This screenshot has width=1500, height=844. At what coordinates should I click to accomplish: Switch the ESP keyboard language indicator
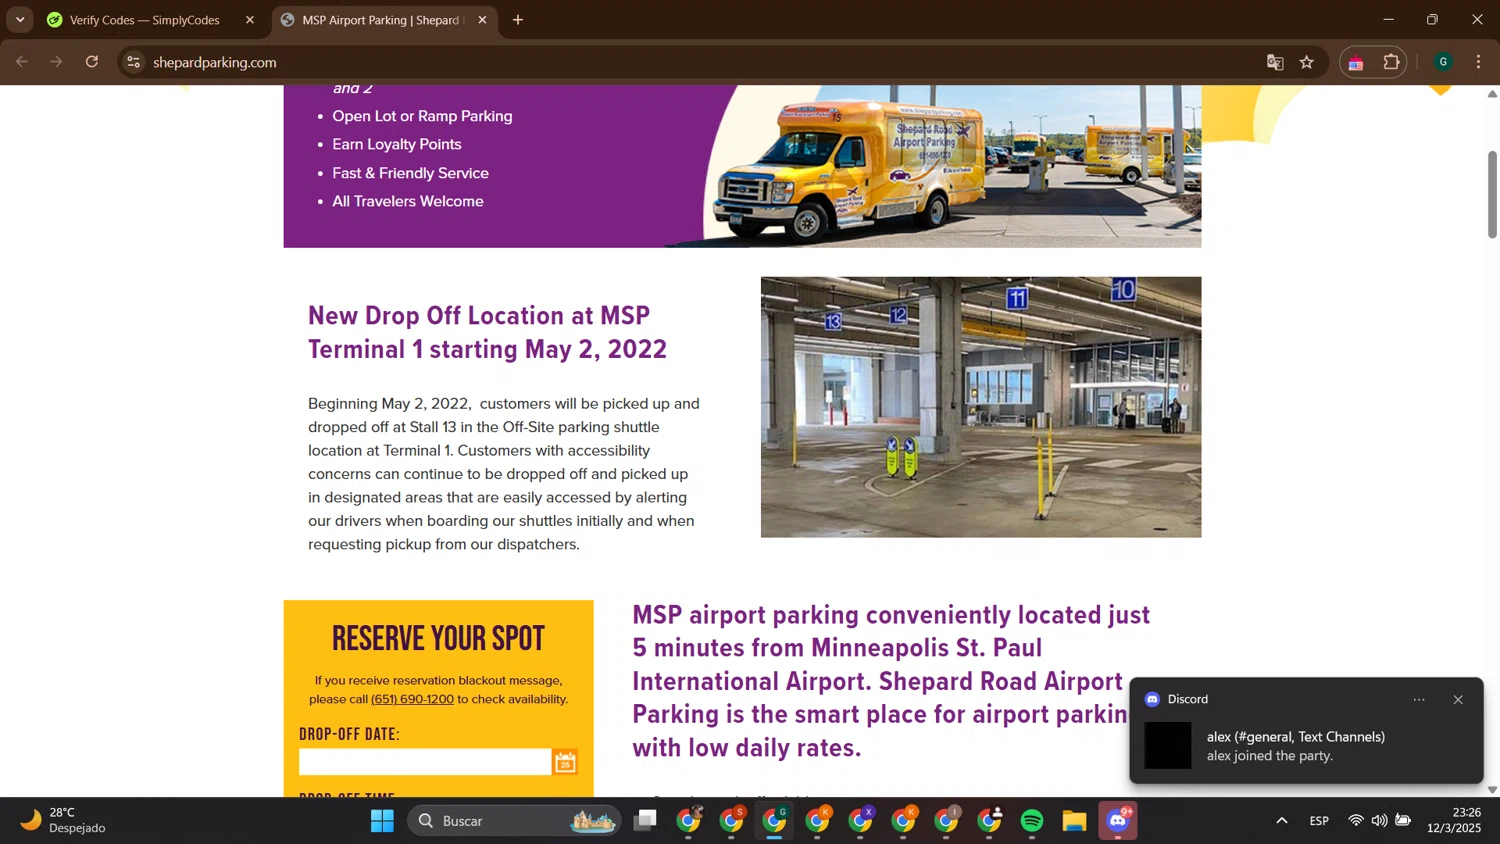[1319, 821]
